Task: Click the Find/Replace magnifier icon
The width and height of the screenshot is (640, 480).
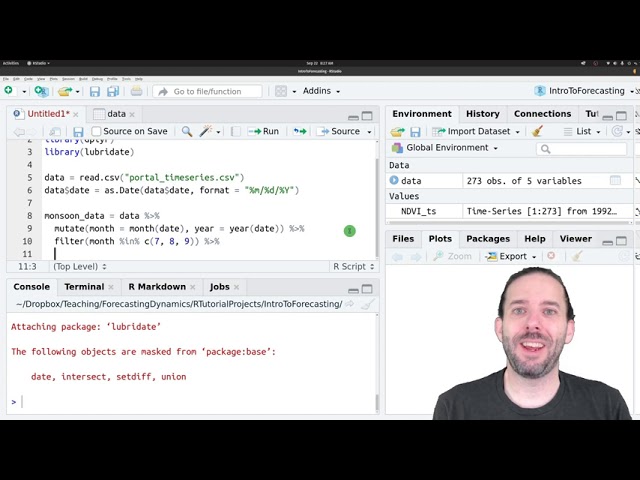Action: (187, 131)
